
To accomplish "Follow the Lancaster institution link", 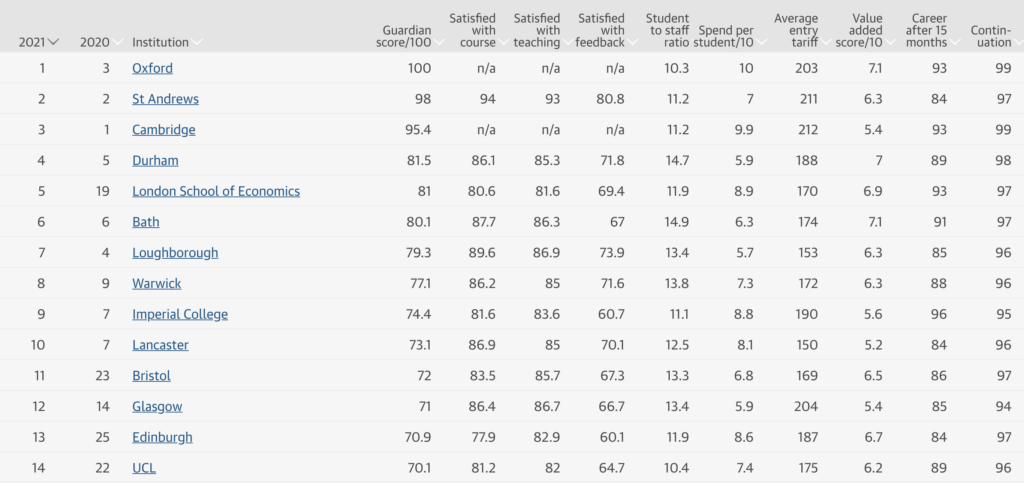I will [x=160, y=345].
